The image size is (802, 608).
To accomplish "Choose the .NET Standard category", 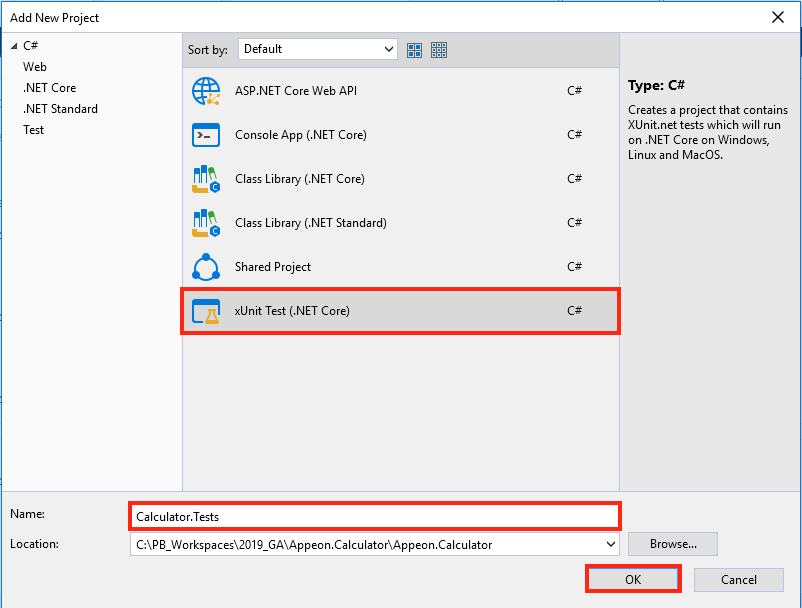I will [60, 109].
